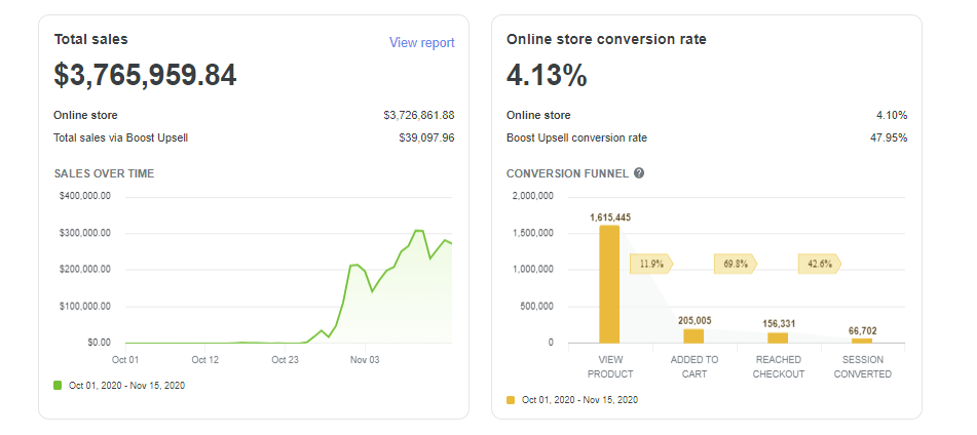Click the 4.10% online store rate
Image resolution: width=977 pixels, height=435 pixels.
(891, 115)
